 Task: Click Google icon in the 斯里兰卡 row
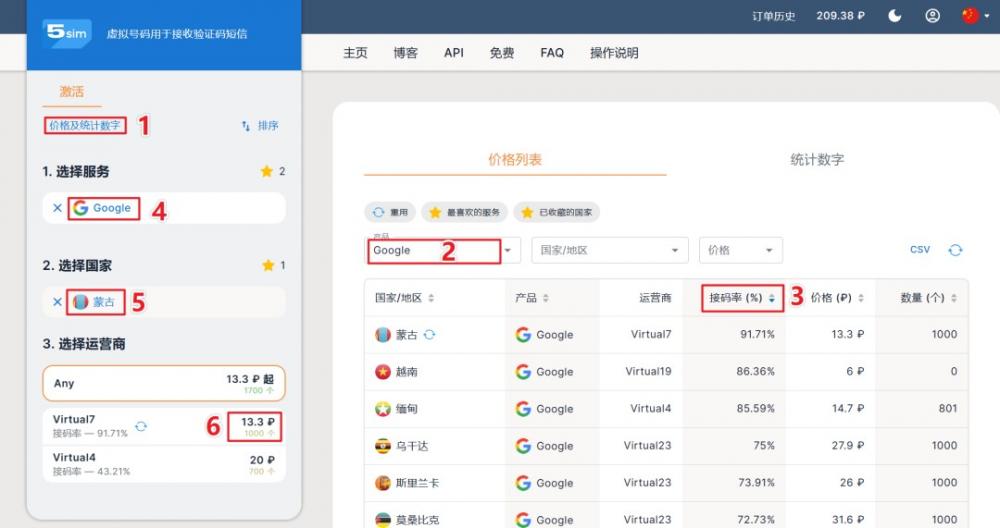click(x=523, y=483)
